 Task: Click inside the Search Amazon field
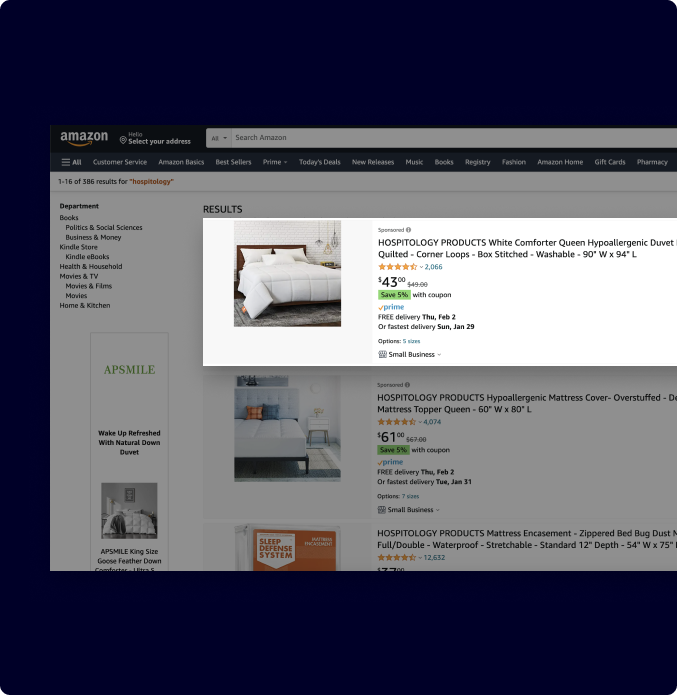point(454,138)
